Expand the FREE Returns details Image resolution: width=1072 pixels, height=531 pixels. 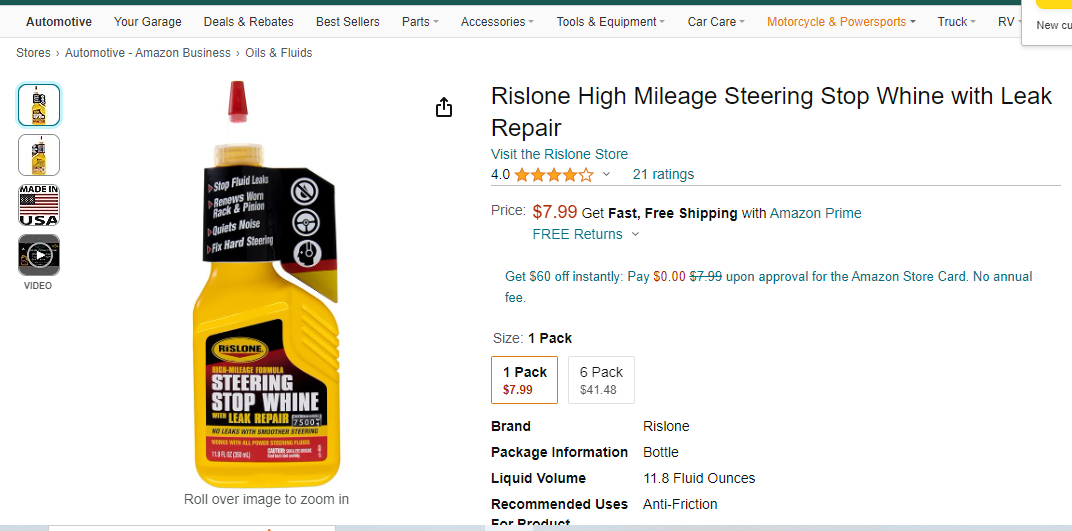pyautogui.click(x=586, y=234)
